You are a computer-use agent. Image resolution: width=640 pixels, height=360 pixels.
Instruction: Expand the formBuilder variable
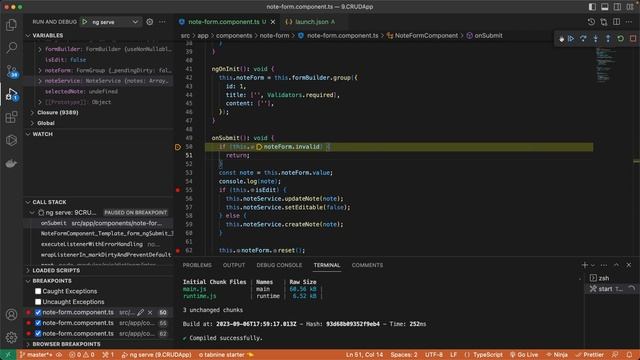40,49
